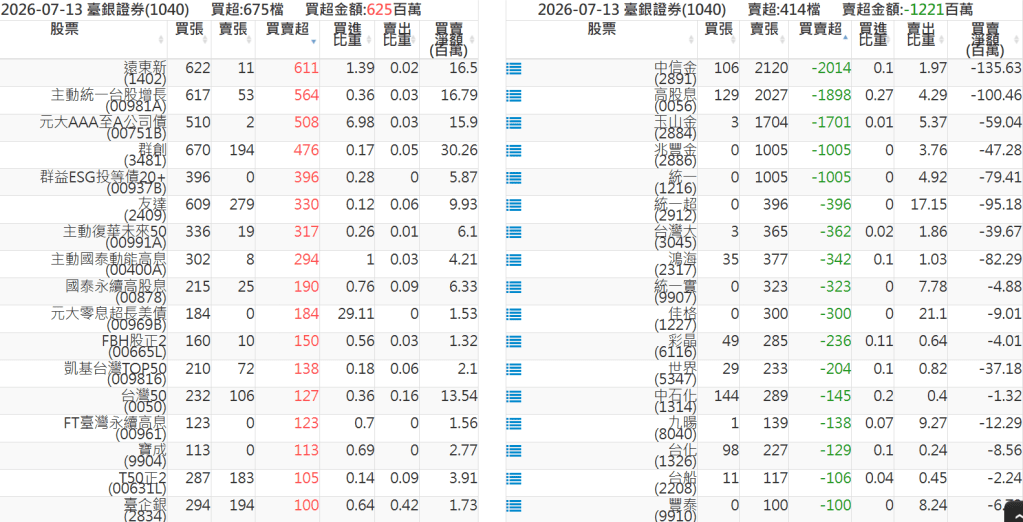
Task: Sort 買超 table by 買張 column
Action: tap(189, 40)
